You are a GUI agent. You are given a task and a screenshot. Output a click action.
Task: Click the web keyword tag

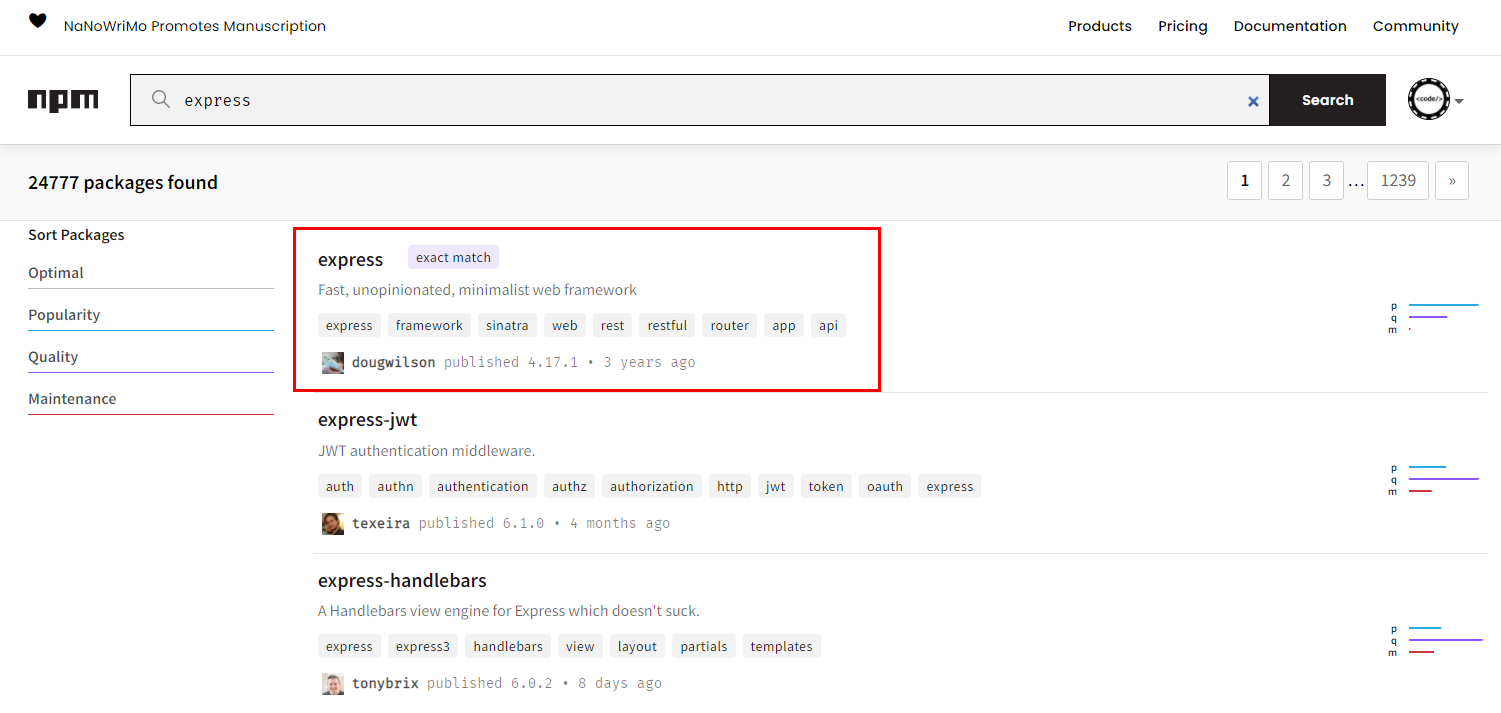pos(565,325)
